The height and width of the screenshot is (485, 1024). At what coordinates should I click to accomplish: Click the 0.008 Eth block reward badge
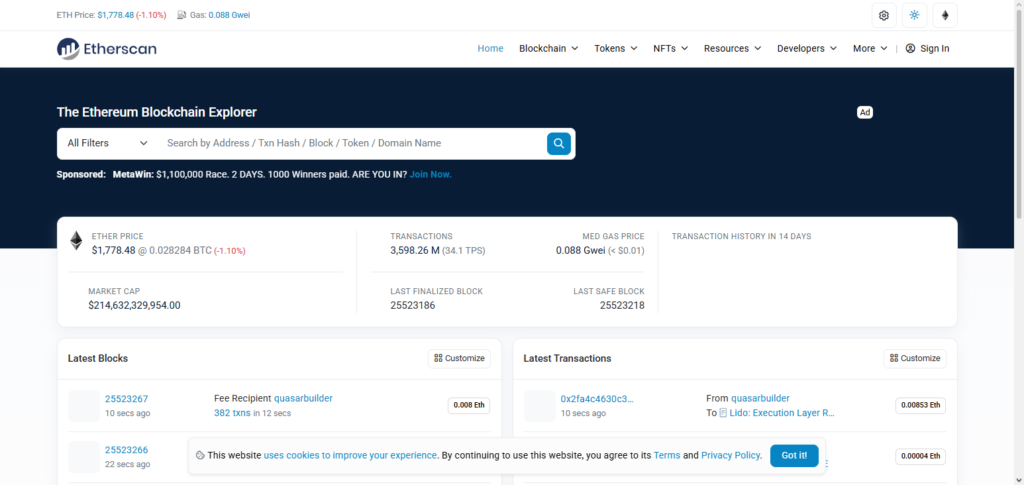(x=469, y=405)
